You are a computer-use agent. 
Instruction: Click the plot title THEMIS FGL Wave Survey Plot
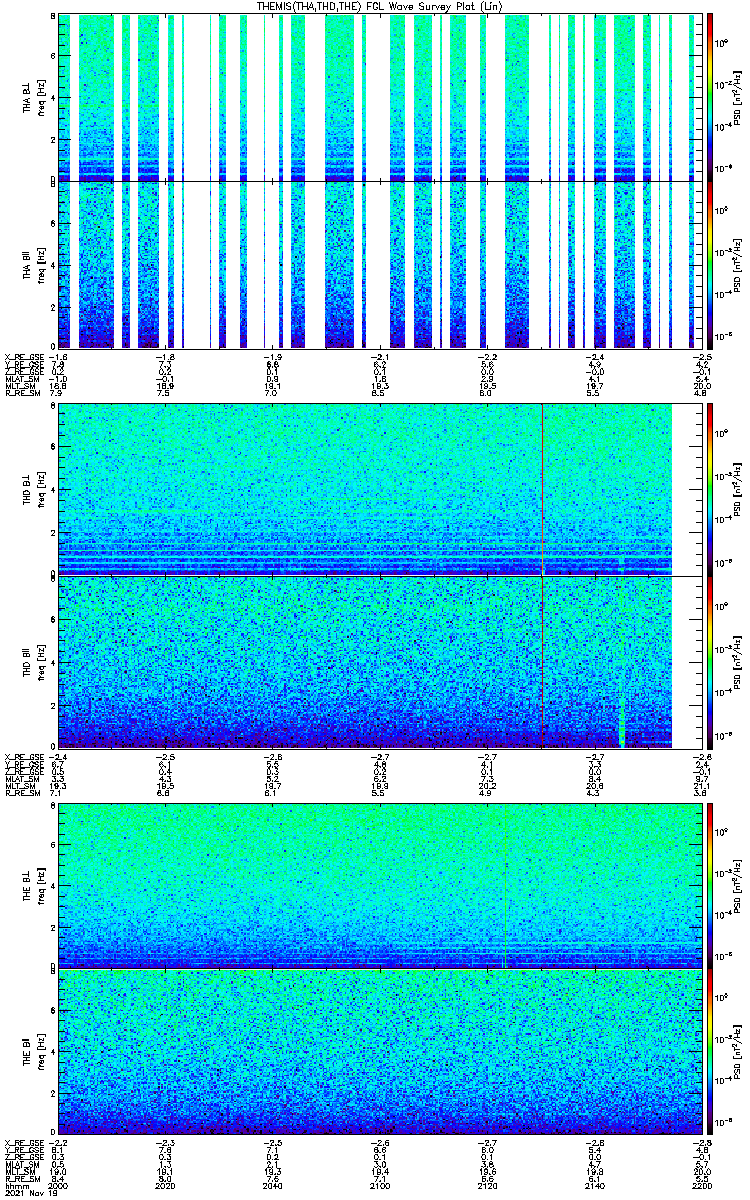(x=380, y=7)
